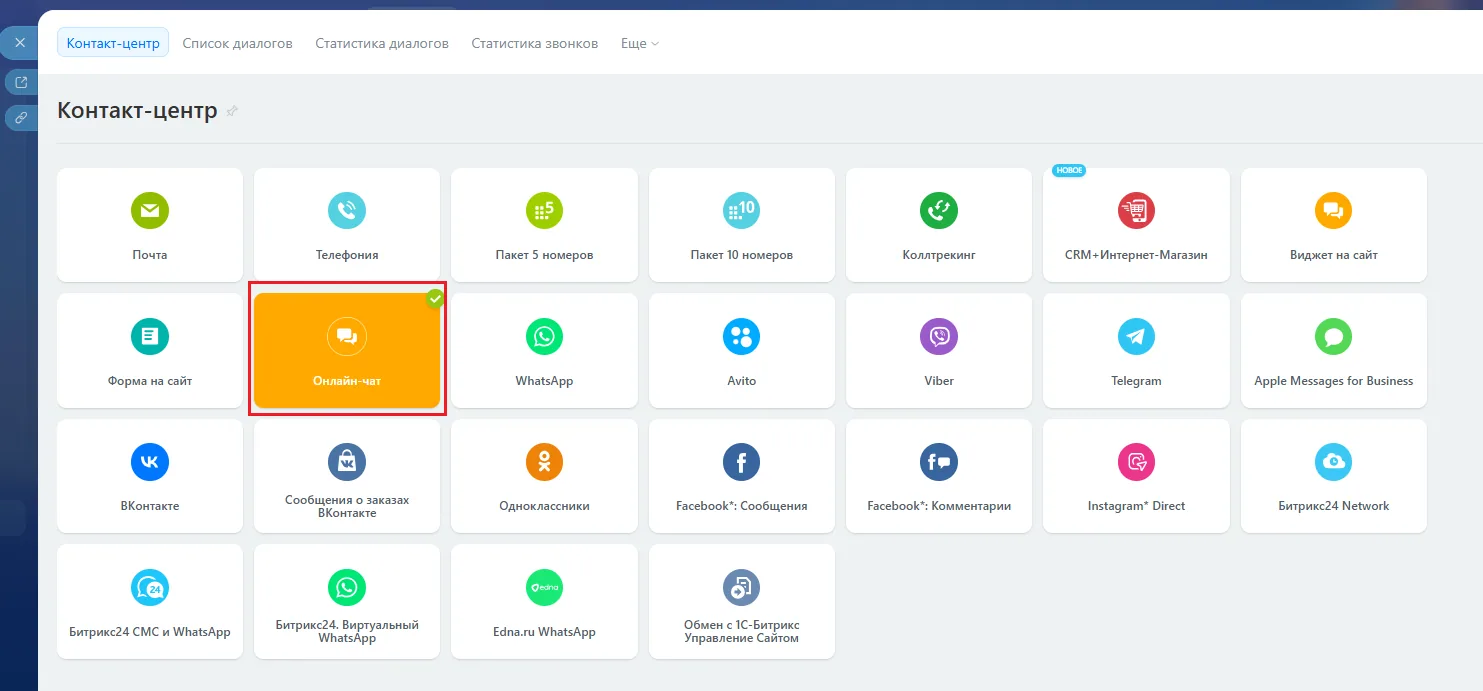Open the Почта mail channel icon
Viewport: 1483px width, 691px height.
pyautogui.click(x=150, y=211)
